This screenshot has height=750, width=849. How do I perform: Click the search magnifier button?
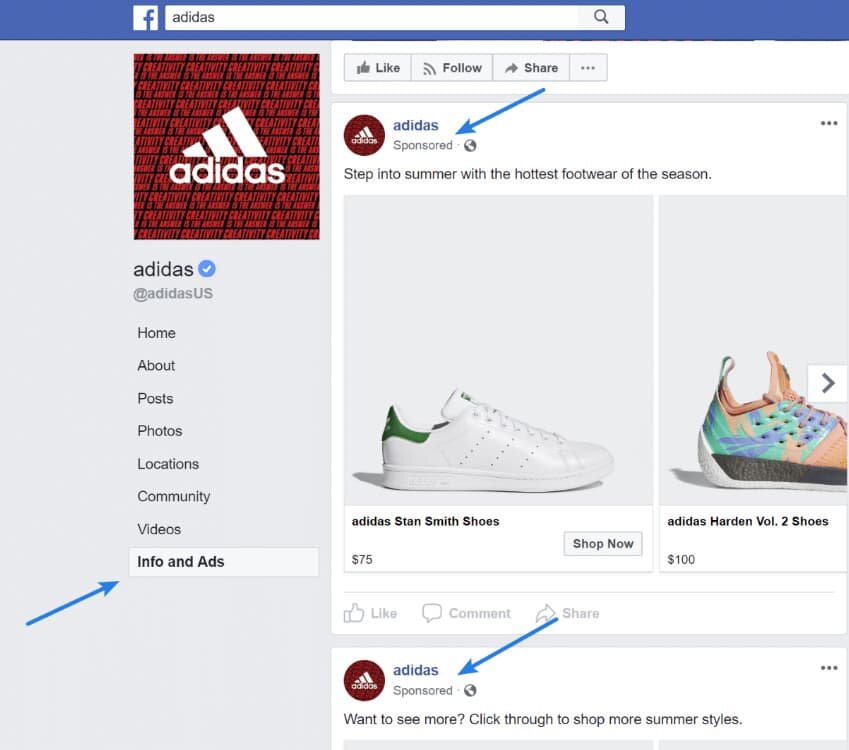tap(601, 17)
